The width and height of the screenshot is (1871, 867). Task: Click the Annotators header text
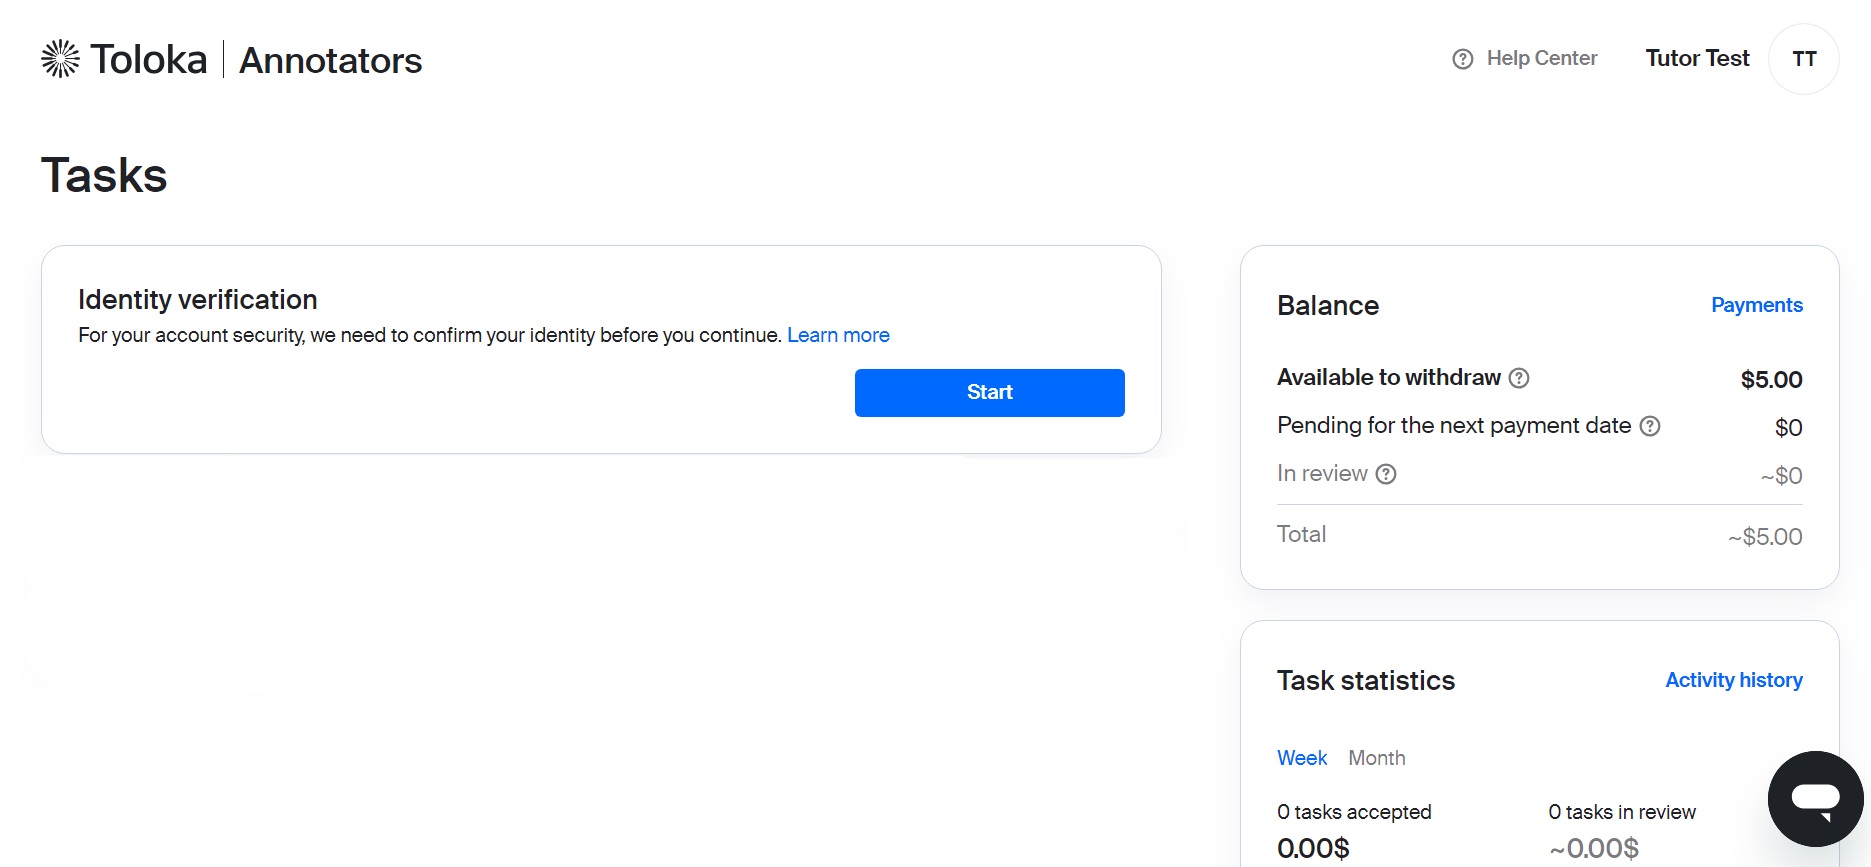(331, 61)
